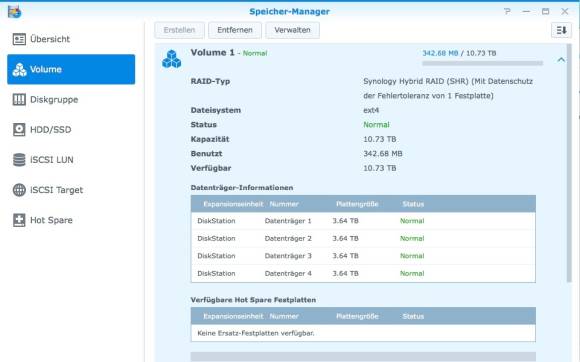Image resolution: width=580 pixels, height=362 pixels.
Task: Click the iSCSI Target globe icon
Action: pyautogui.click(x=19, y=190)
